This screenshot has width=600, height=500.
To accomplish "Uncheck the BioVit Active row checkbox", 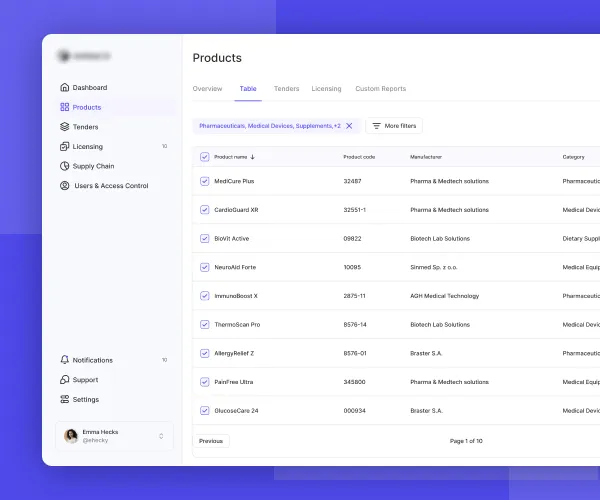I will pos(205,238).
